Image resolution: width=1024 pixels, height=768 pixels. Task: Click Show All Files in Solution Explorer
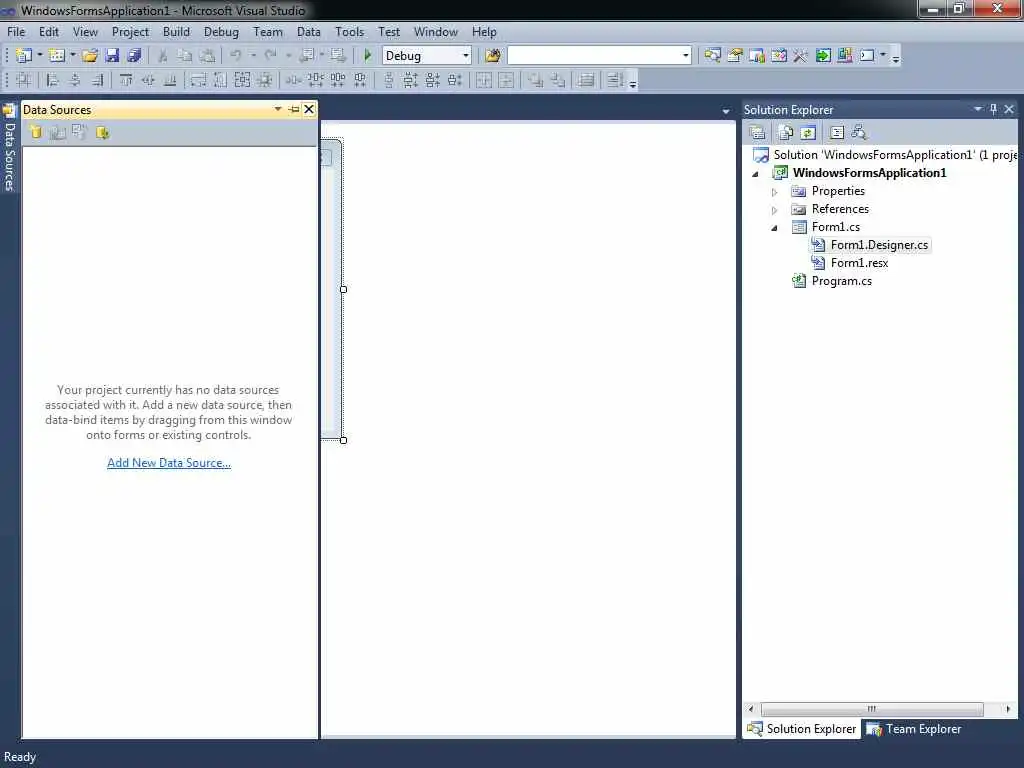[x=786, y=133]
